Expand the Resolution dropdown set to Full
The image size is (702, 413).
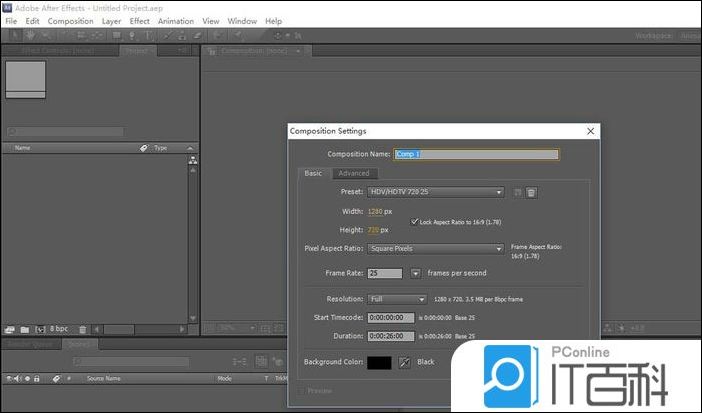coord(397,299)
